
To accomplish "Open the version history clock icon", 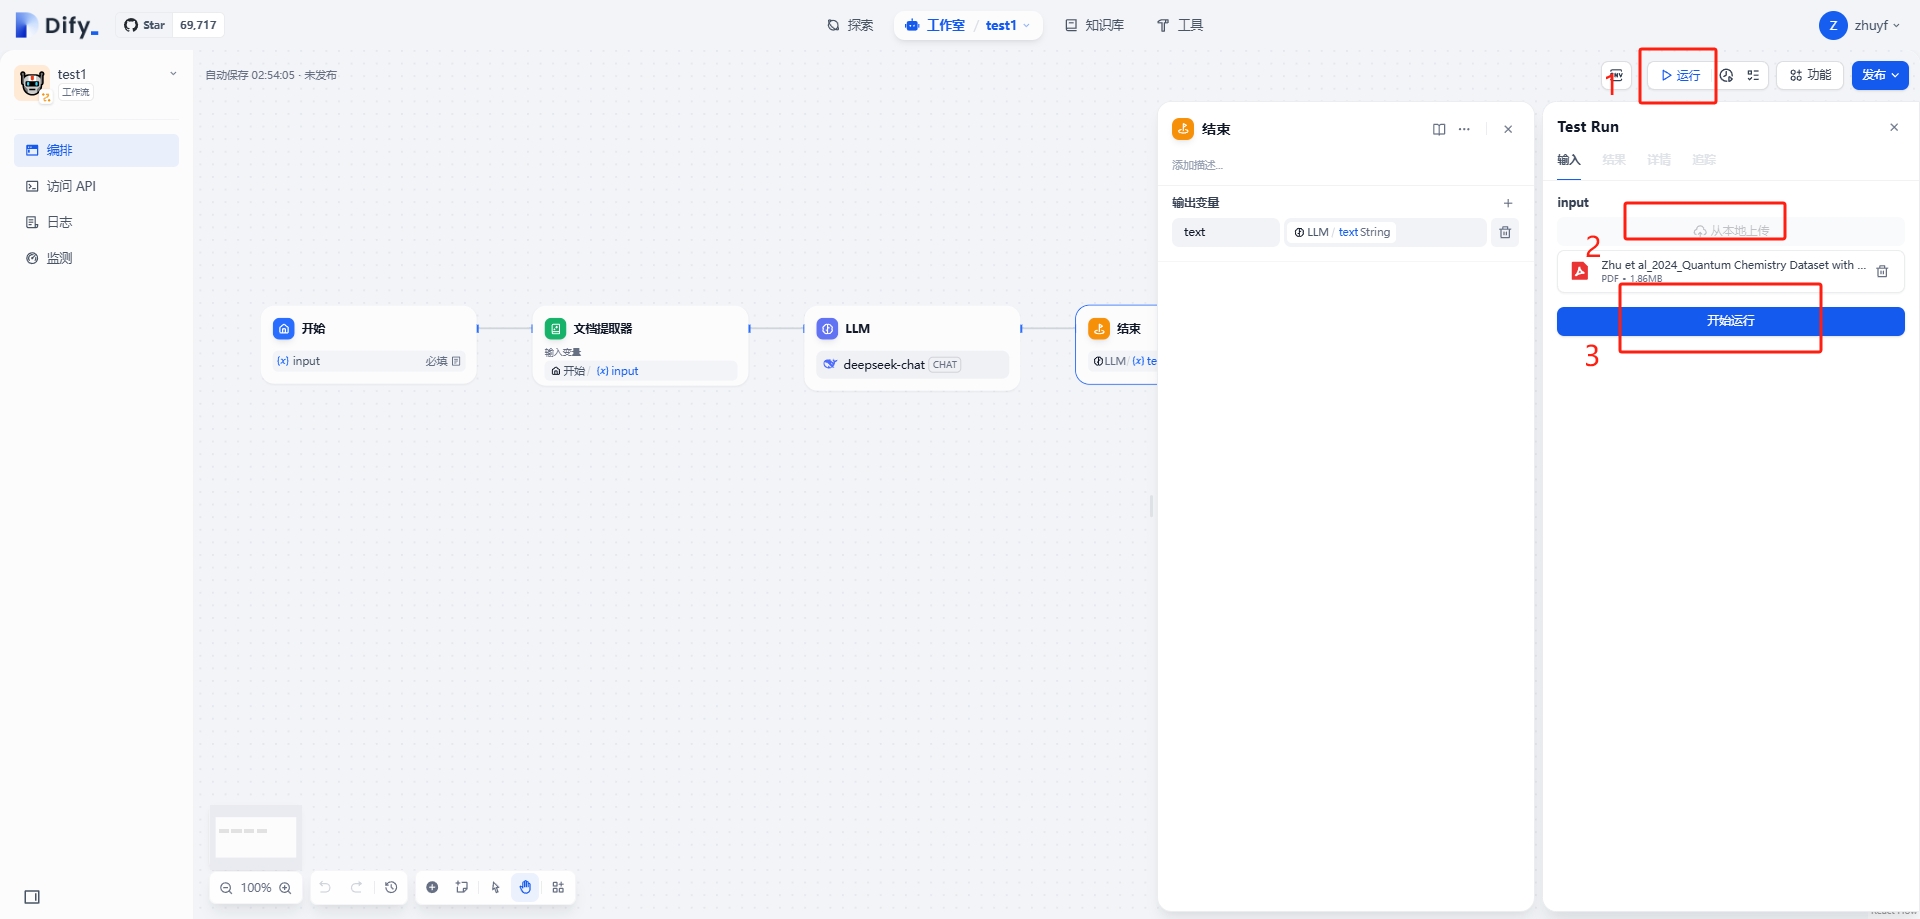I will click(x=391, y=887).
